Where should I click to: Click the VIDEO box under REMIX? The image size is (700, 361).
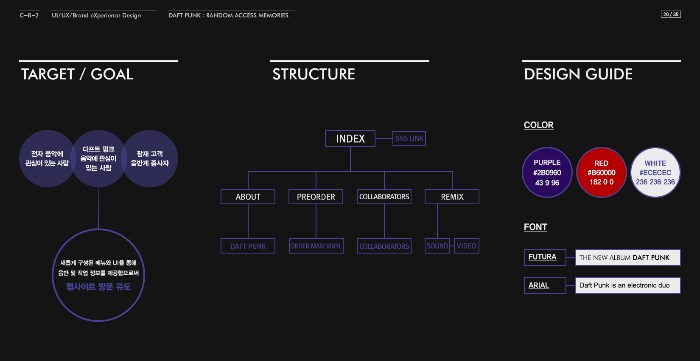(467, 246)
